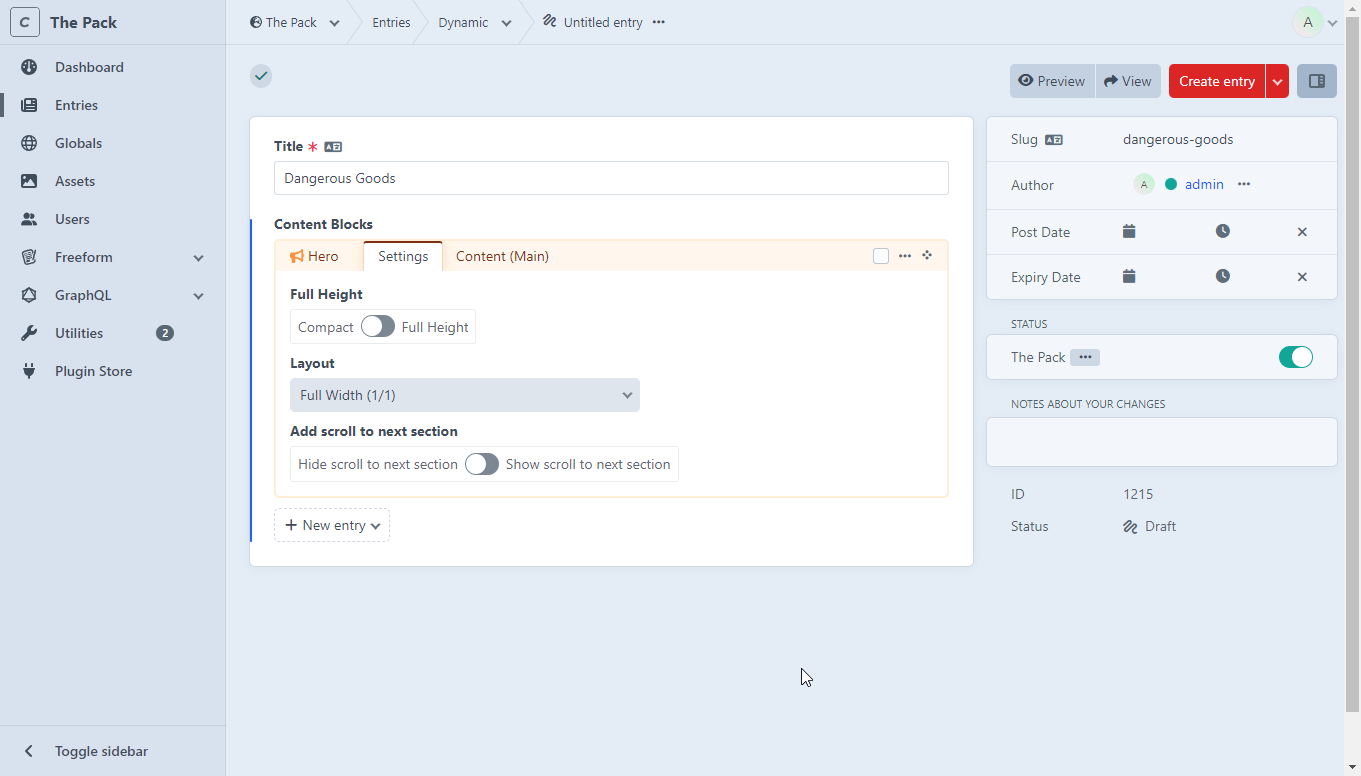
Task: Open the Layout Full Width dropdown
Action: point(465,395)
